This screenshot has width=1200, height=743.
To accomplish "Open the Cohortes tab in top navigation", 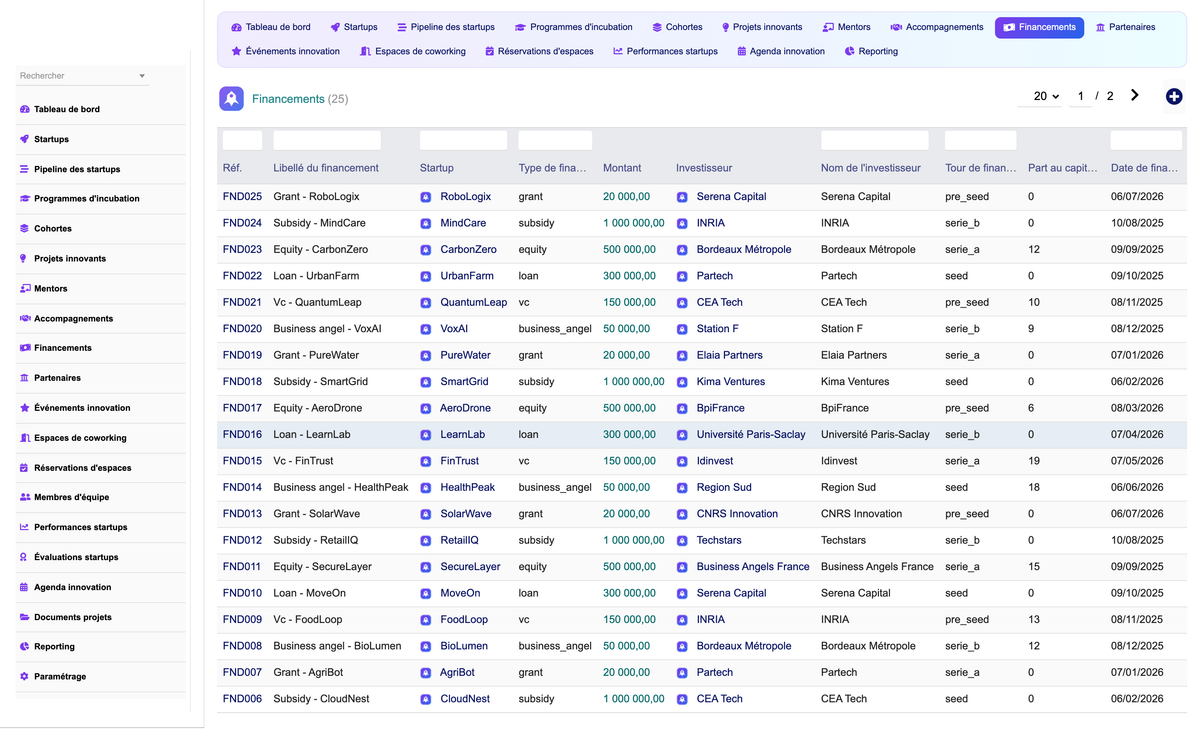I will (x=676, y=27).
